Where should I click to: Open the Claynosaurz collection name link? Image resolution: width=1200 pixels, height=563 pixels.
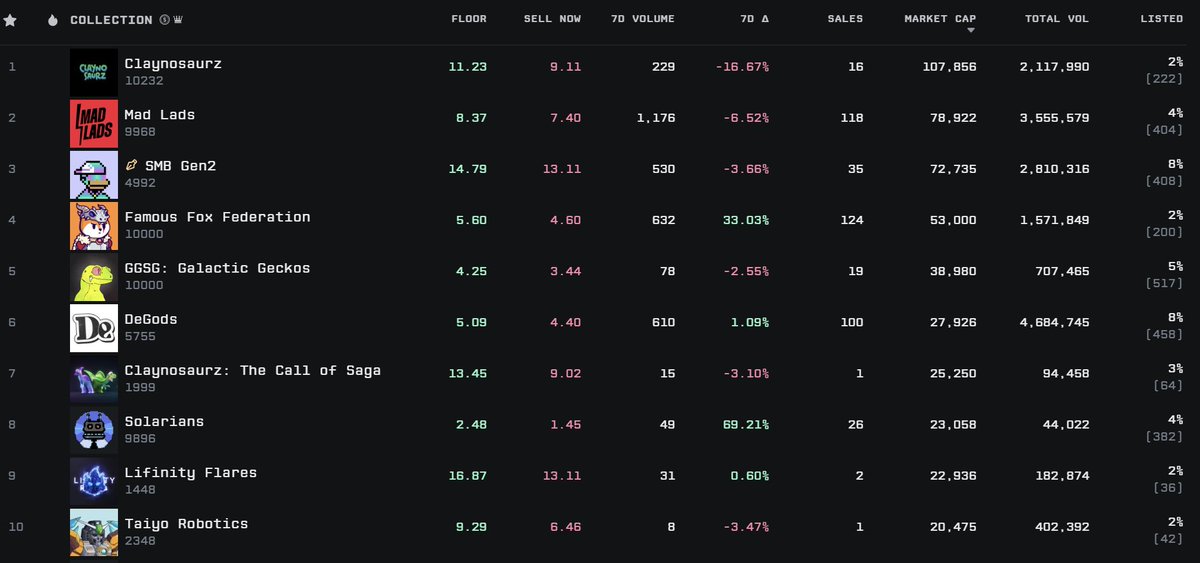173,64
